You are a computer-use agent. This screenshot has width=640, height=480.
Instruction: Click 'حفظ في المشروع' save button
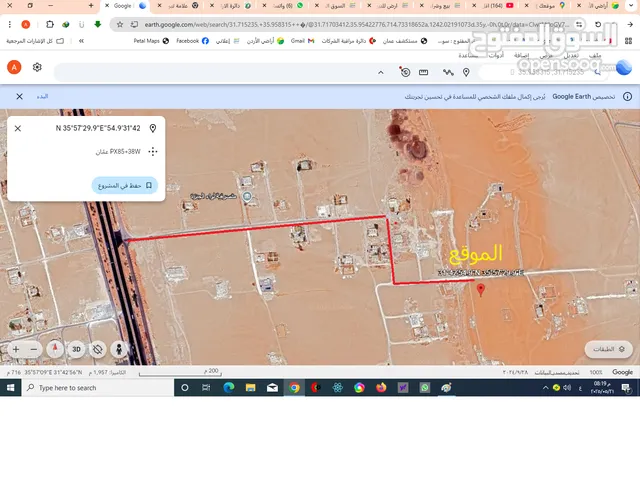[x=124, y=185]
